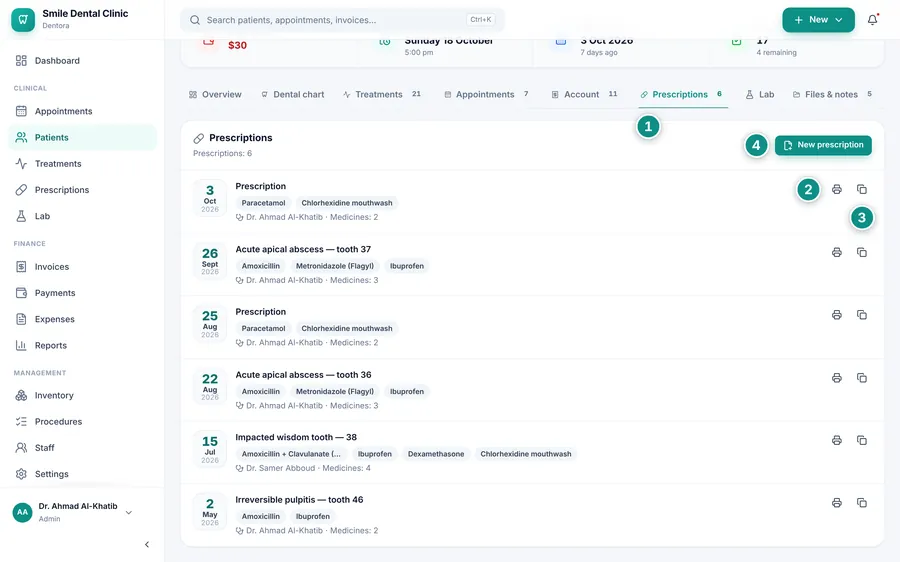Click Paracetamol tag on the 3 Oct prescription
This screenshot has height=562, width=900.
coord(263,203)
